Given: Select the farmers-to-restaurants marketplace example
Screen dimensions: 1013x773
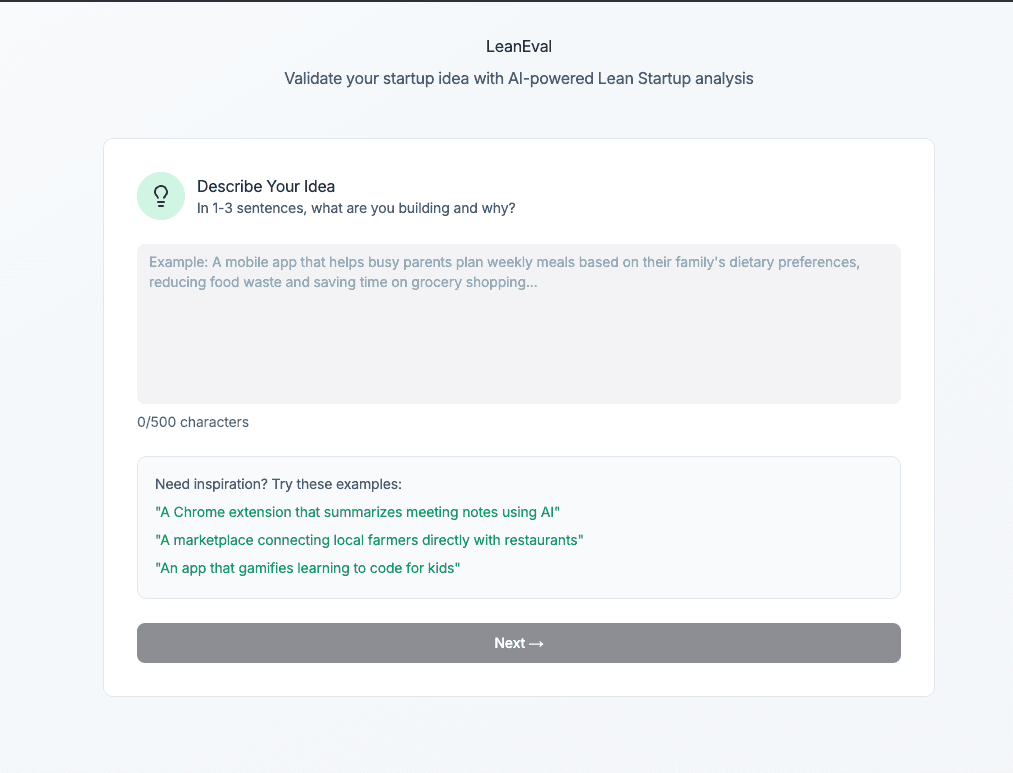Looking at the screenshot, I should (370, 540).
